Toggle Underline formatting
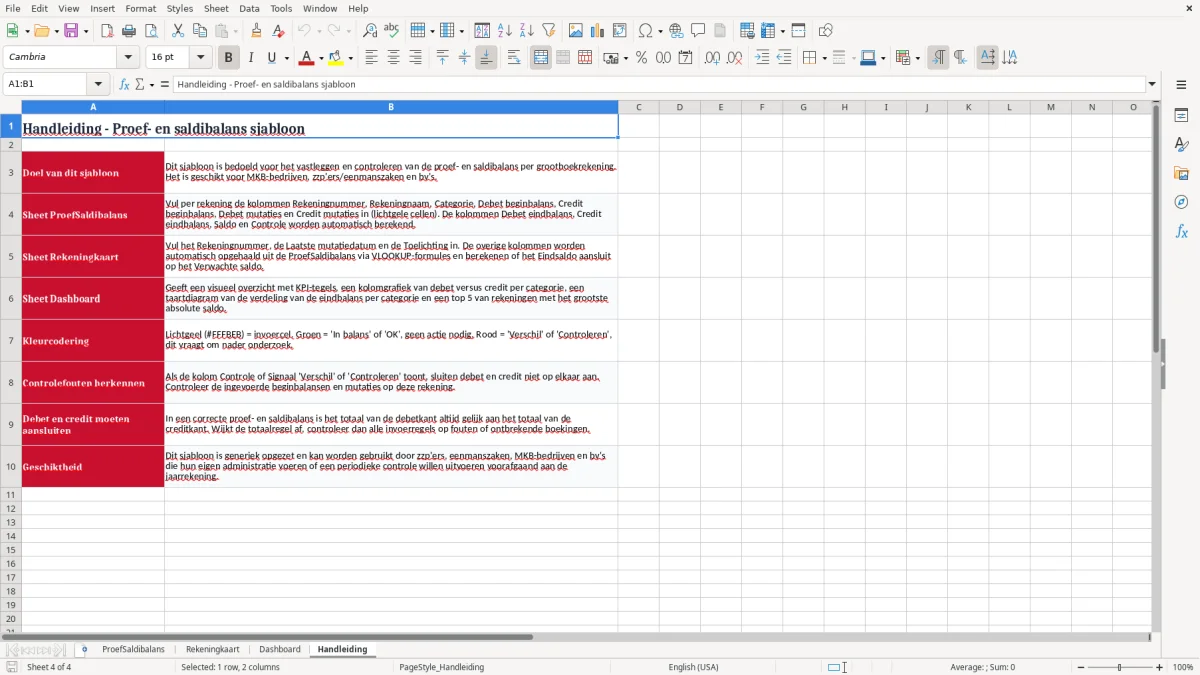 [271, 58]
